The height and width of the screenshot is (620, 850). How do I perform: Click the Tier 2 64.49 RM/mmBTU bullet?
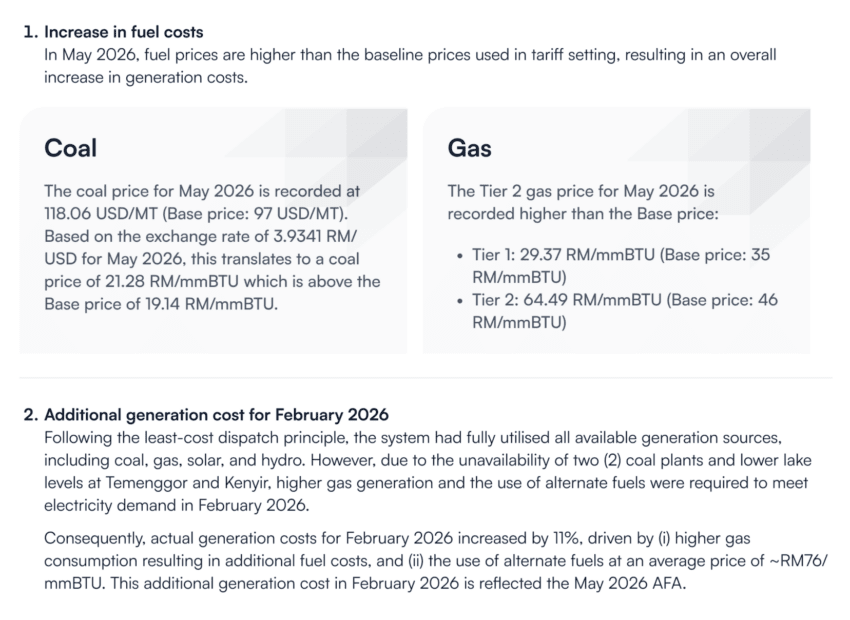point(624,311)
